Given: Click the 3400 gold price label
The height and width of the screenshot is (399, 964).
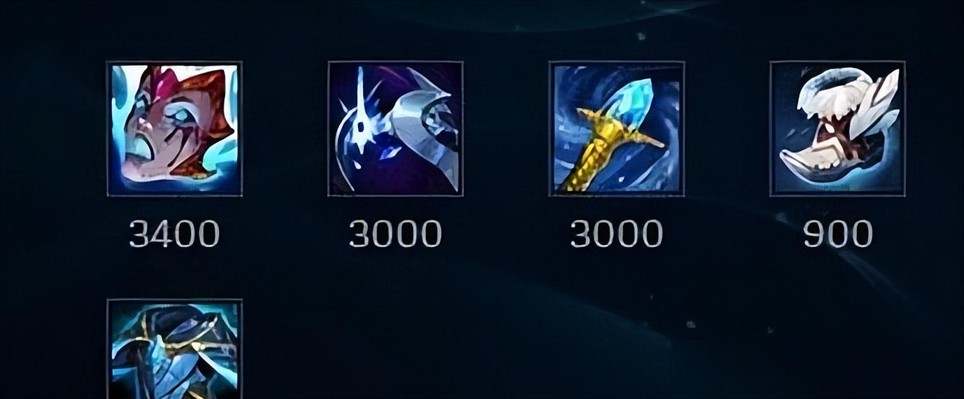Looking at the screenshot, I should (x=174, y=234).
